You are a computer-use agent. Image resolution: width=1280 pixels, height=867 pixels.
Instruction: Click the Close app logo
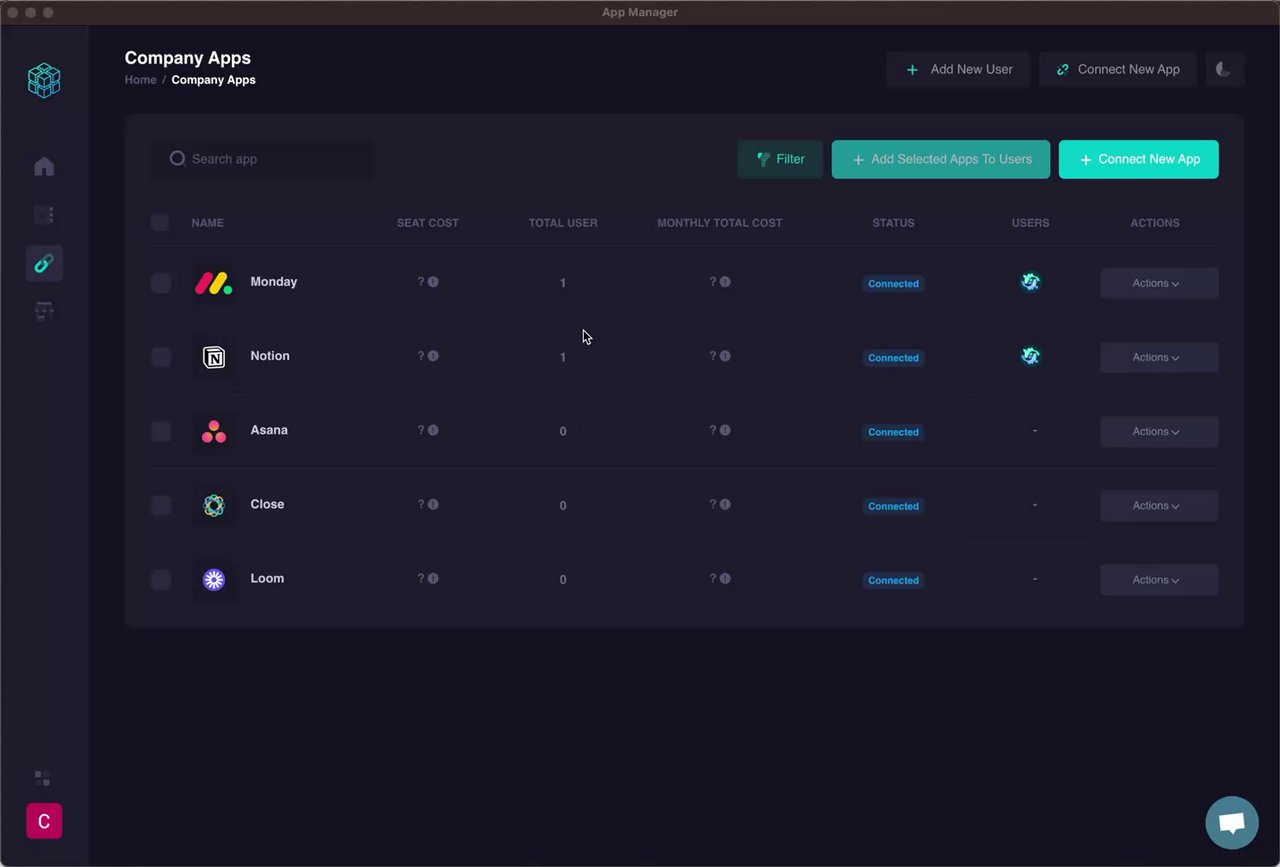pos(214,506)
